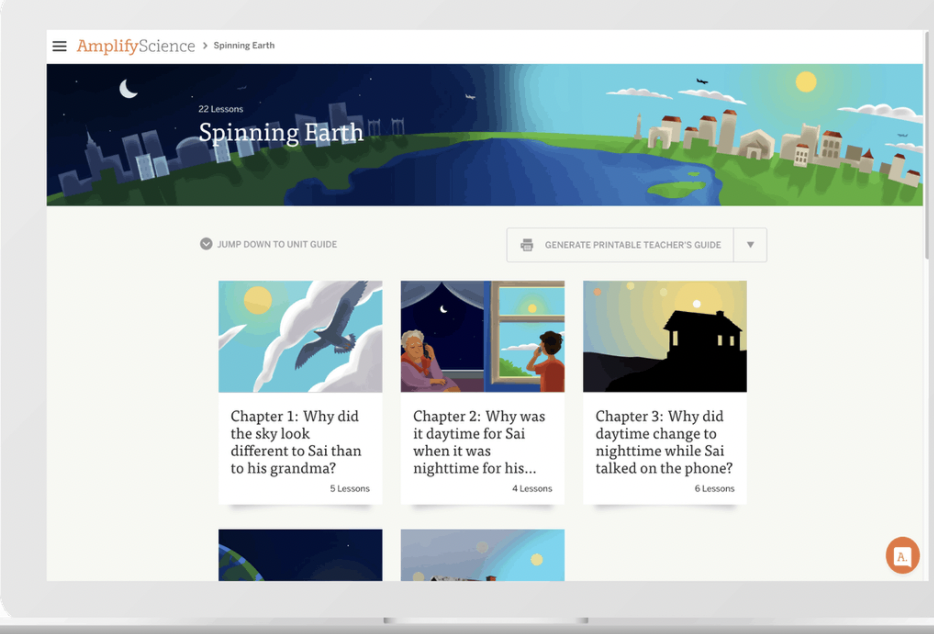Click the Spinning Earth banner heading

(x=280, y=133)
